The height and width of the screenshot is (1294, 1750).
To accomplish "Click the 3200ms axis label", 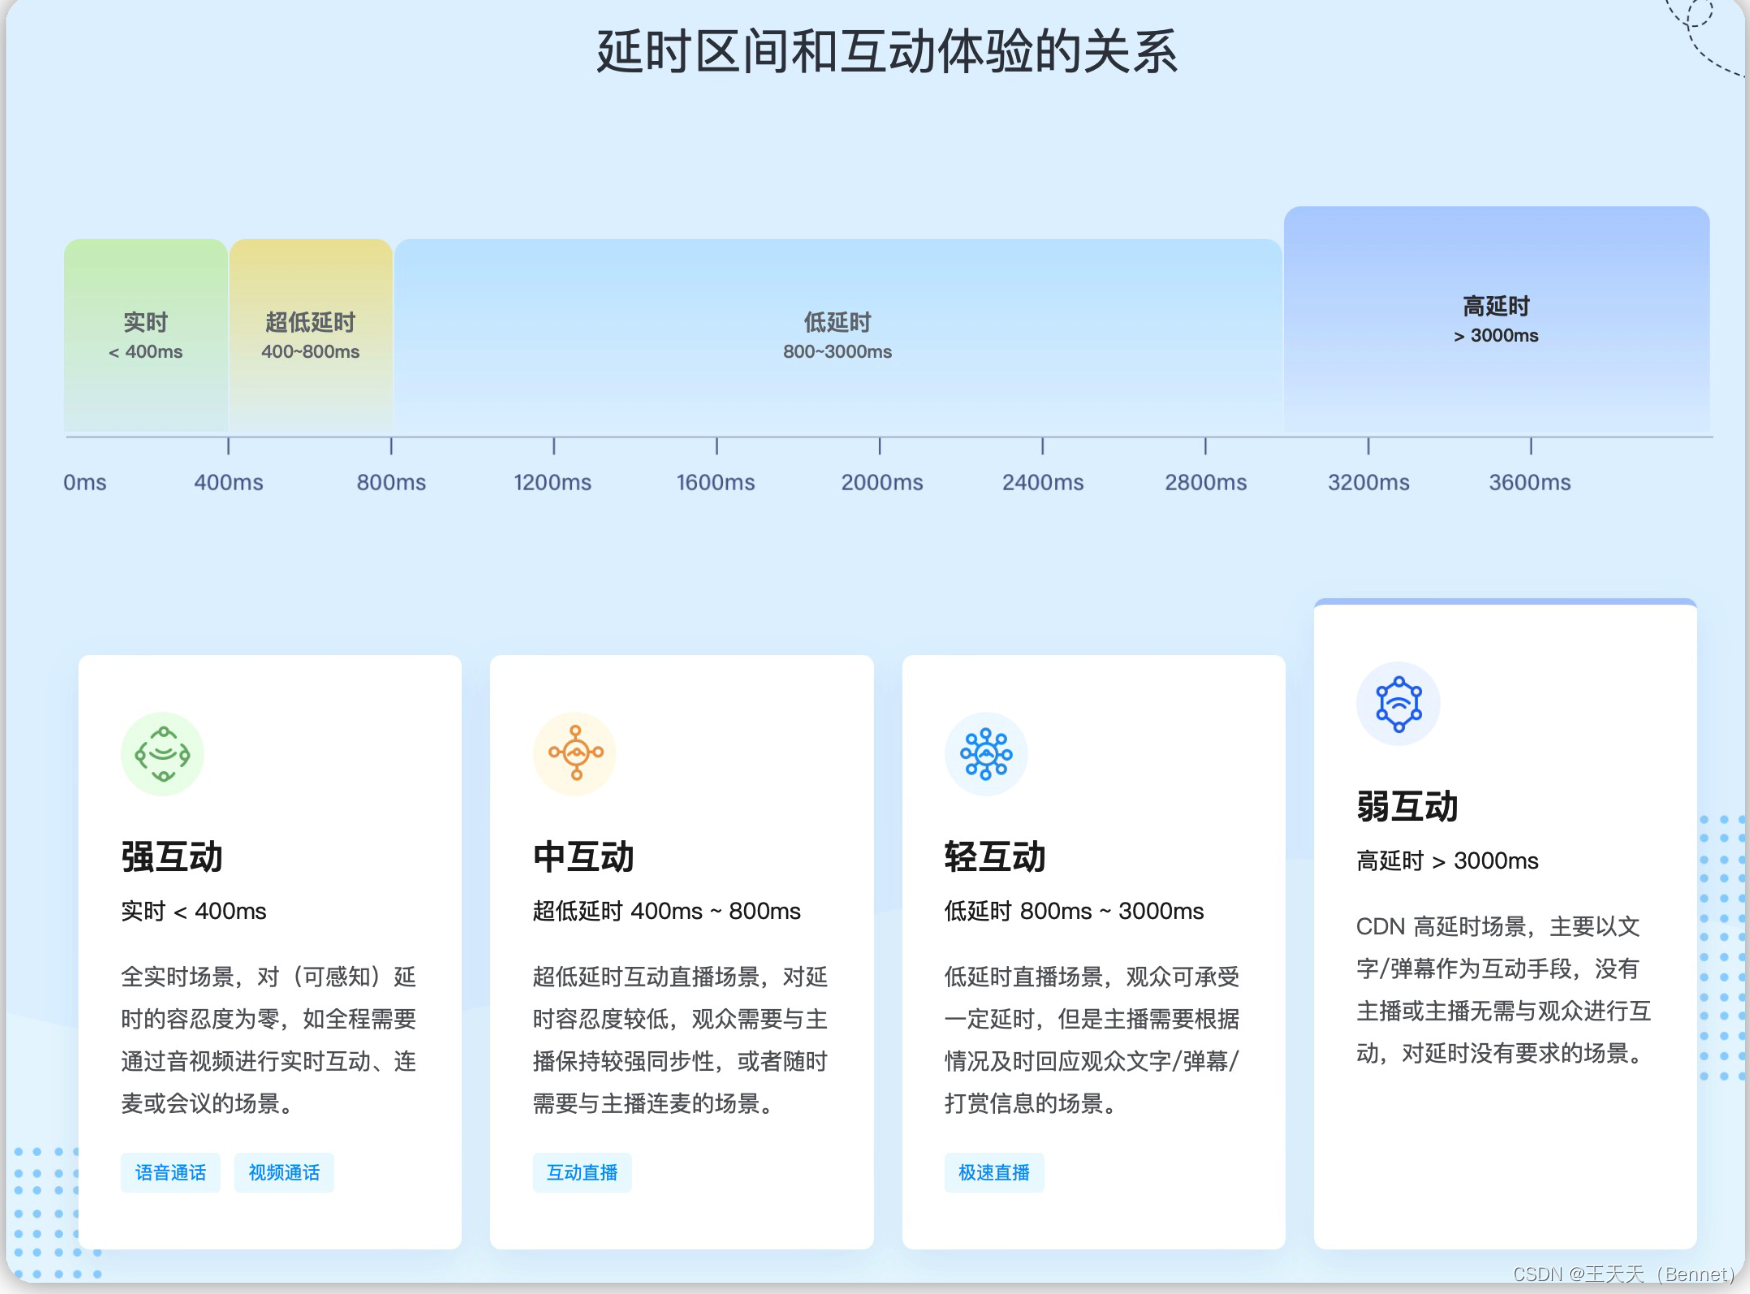I will point(1369,482).
